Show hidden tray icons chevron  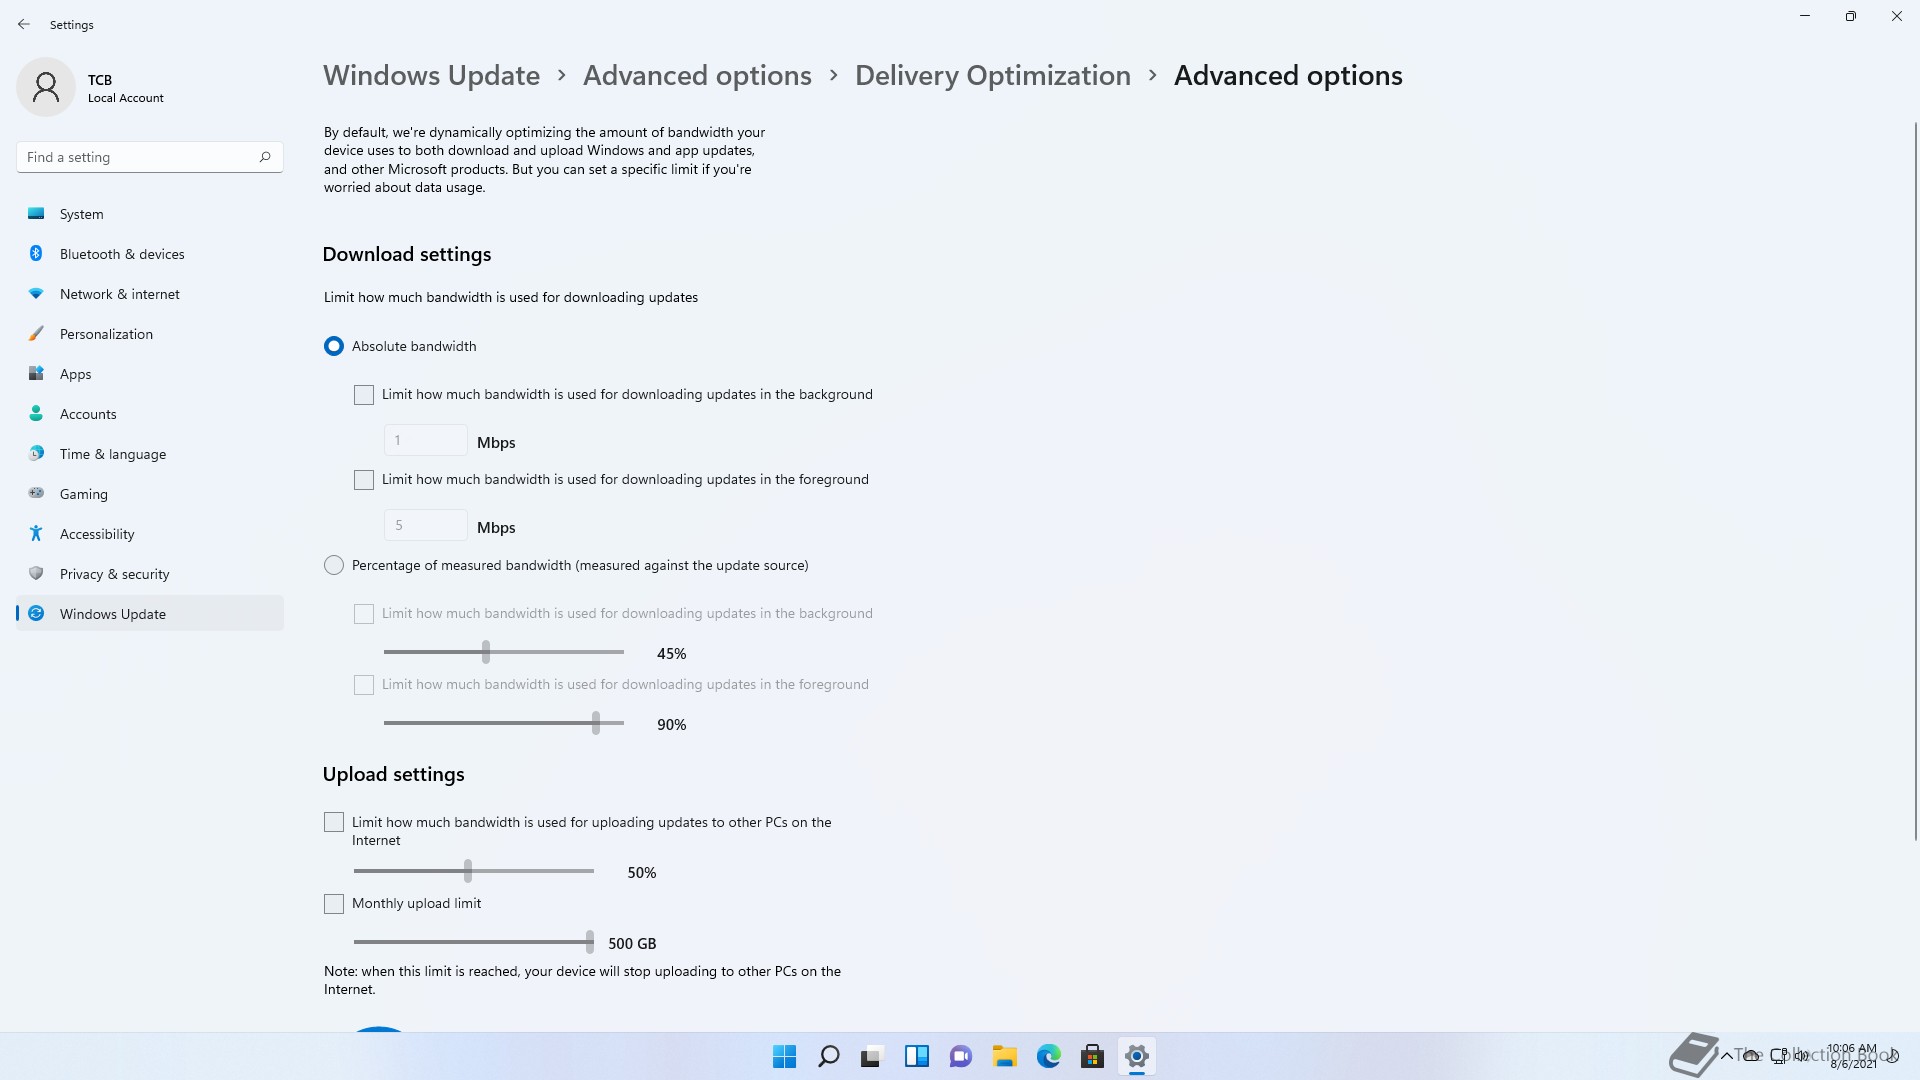point(1727,1055)
